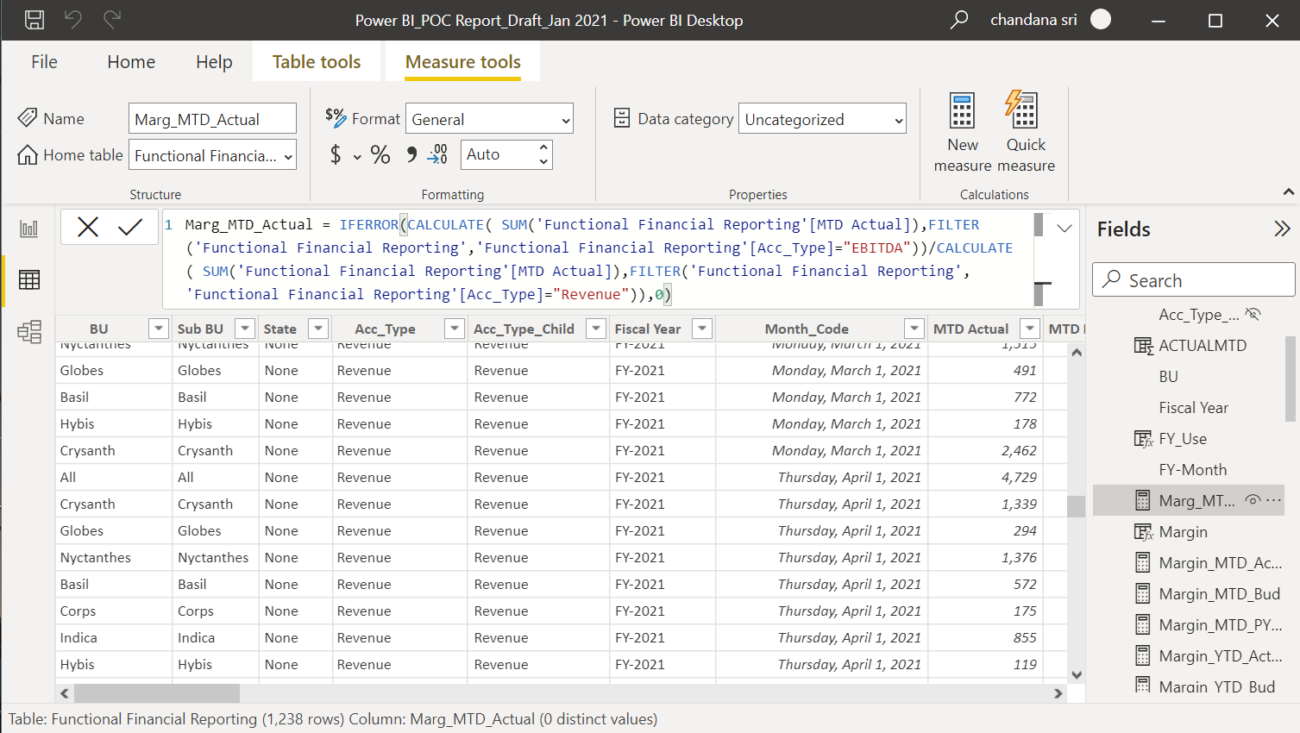Switch to Report view in the left sidebar
Image resolution: width=1300 pixels, height=733 pixels.
click(x=28, y=227)
